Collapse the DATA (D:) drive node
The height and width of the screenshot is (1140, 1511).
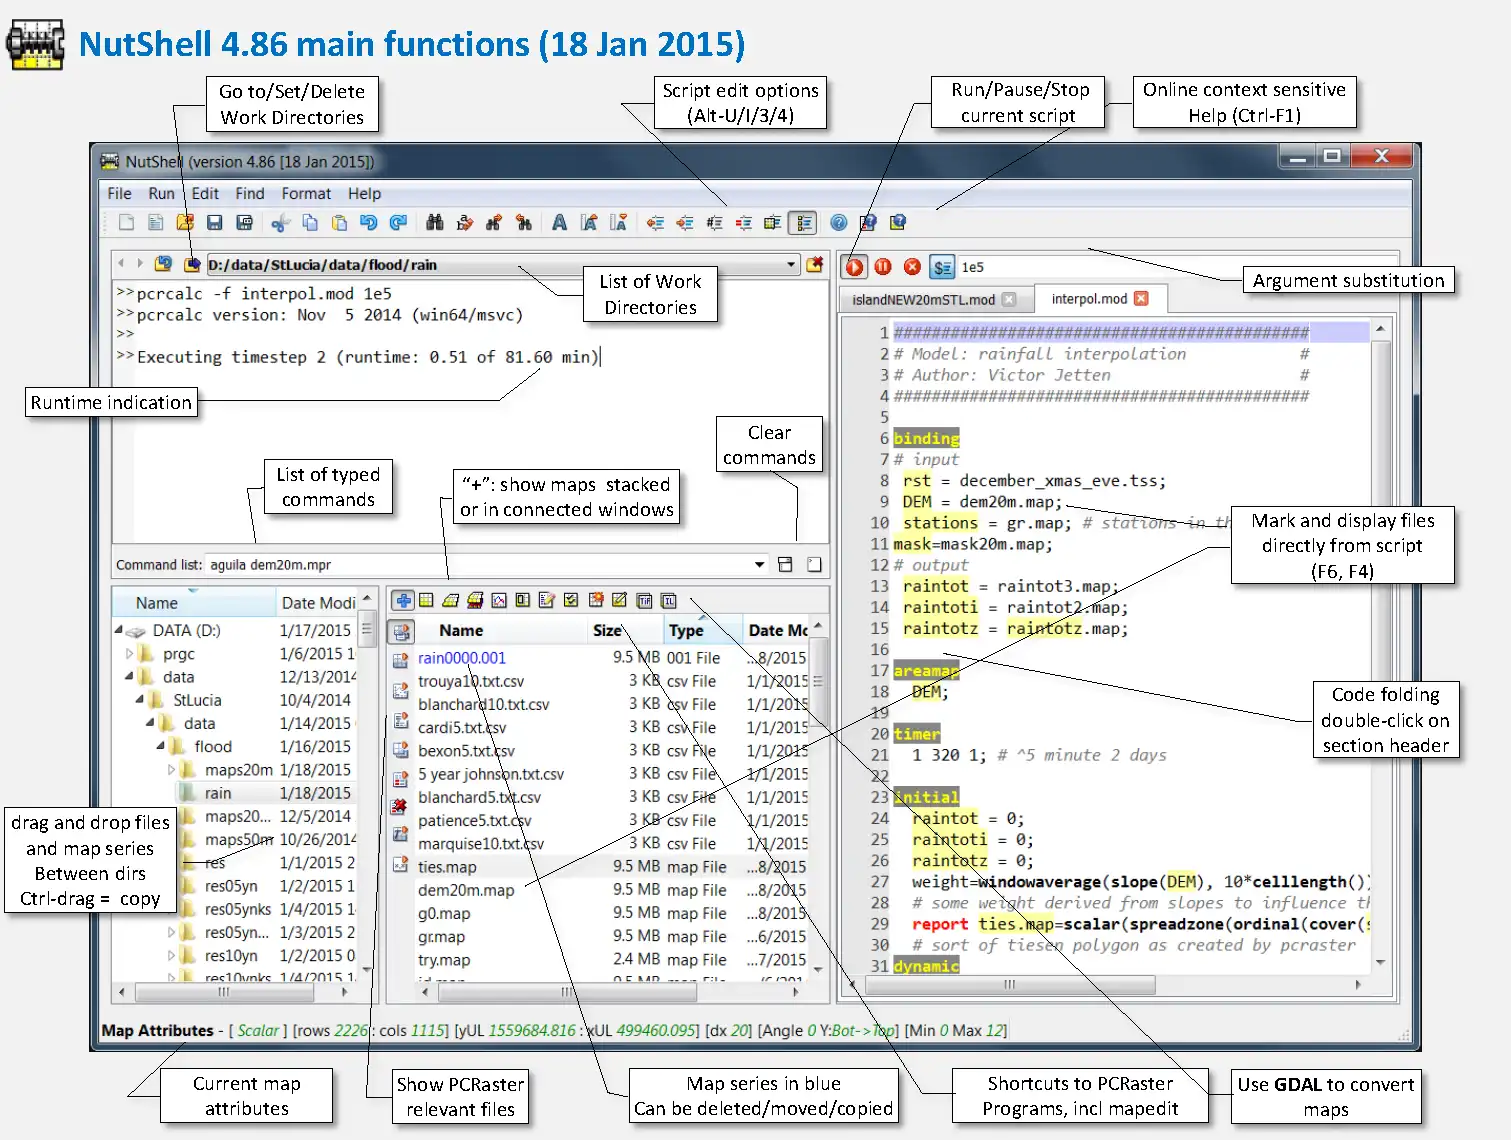tap(119, 630)
